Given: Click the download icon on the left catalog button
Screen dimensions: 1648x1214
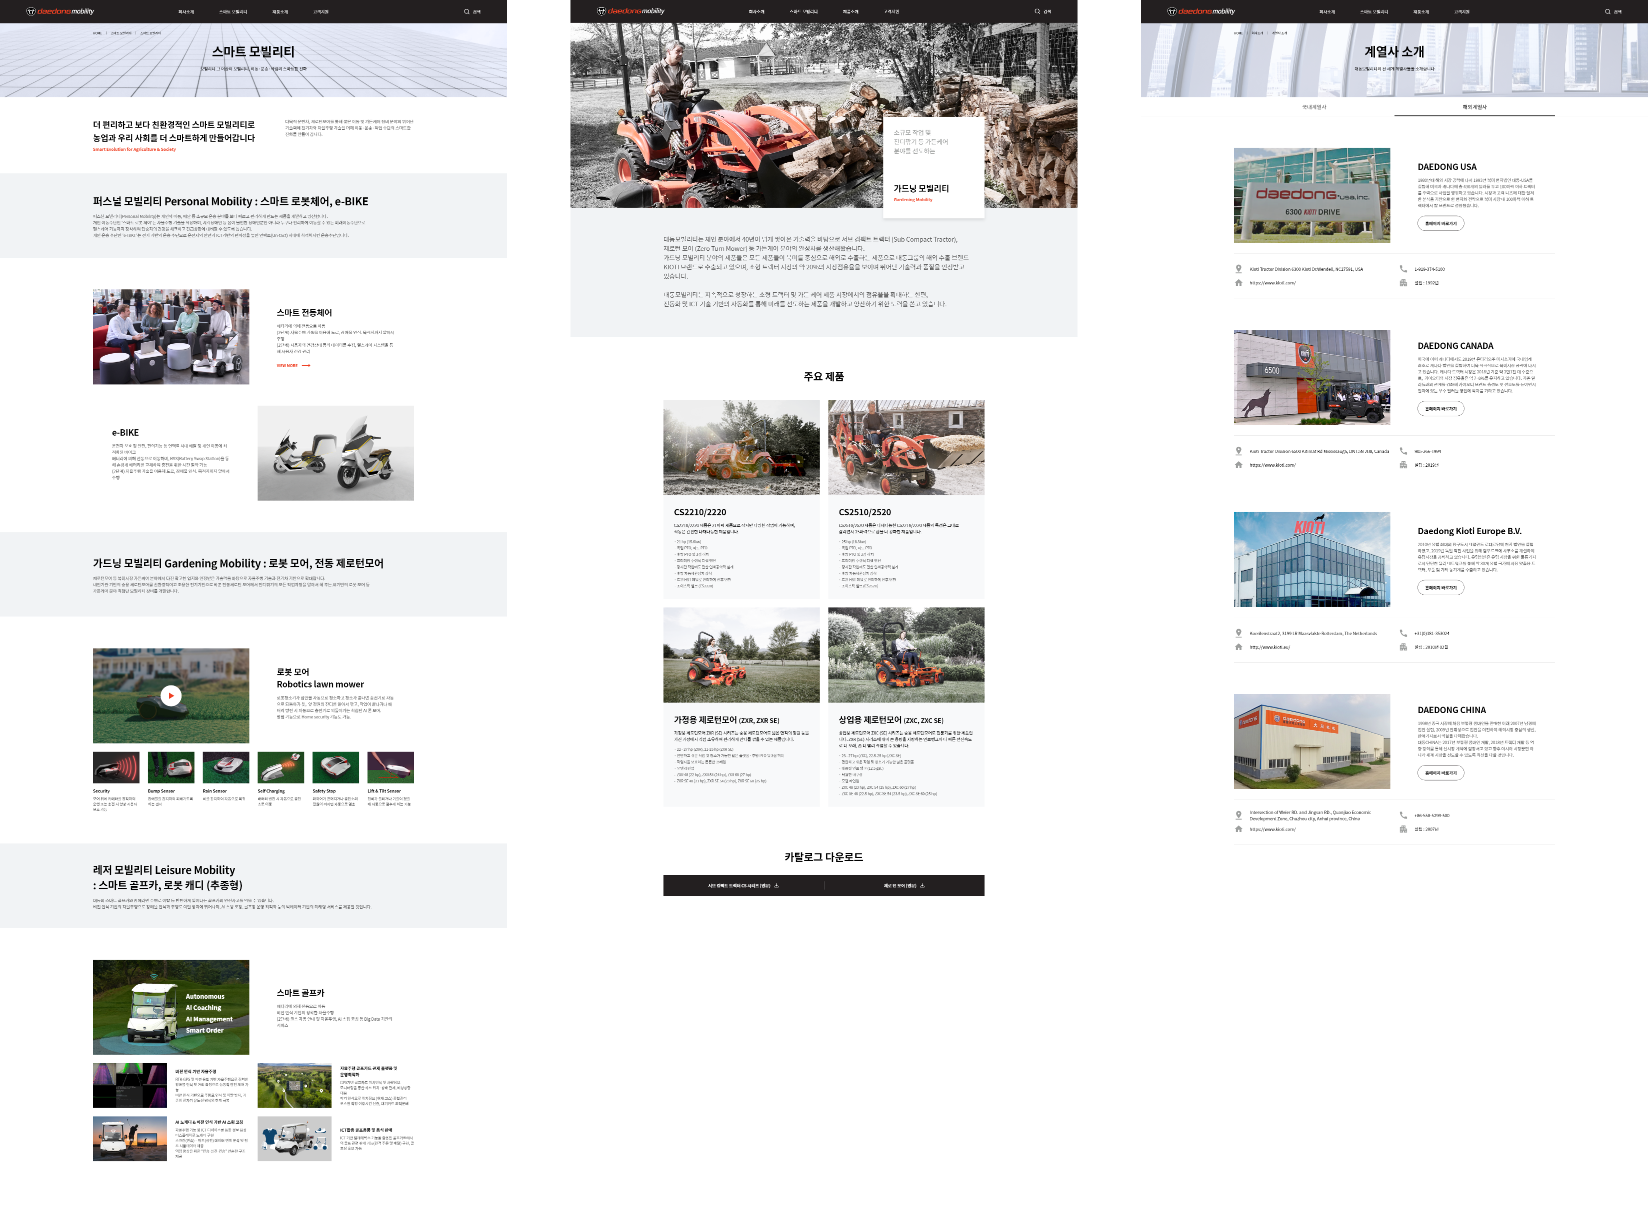Looking at the screenshot, I should (776, 885).
